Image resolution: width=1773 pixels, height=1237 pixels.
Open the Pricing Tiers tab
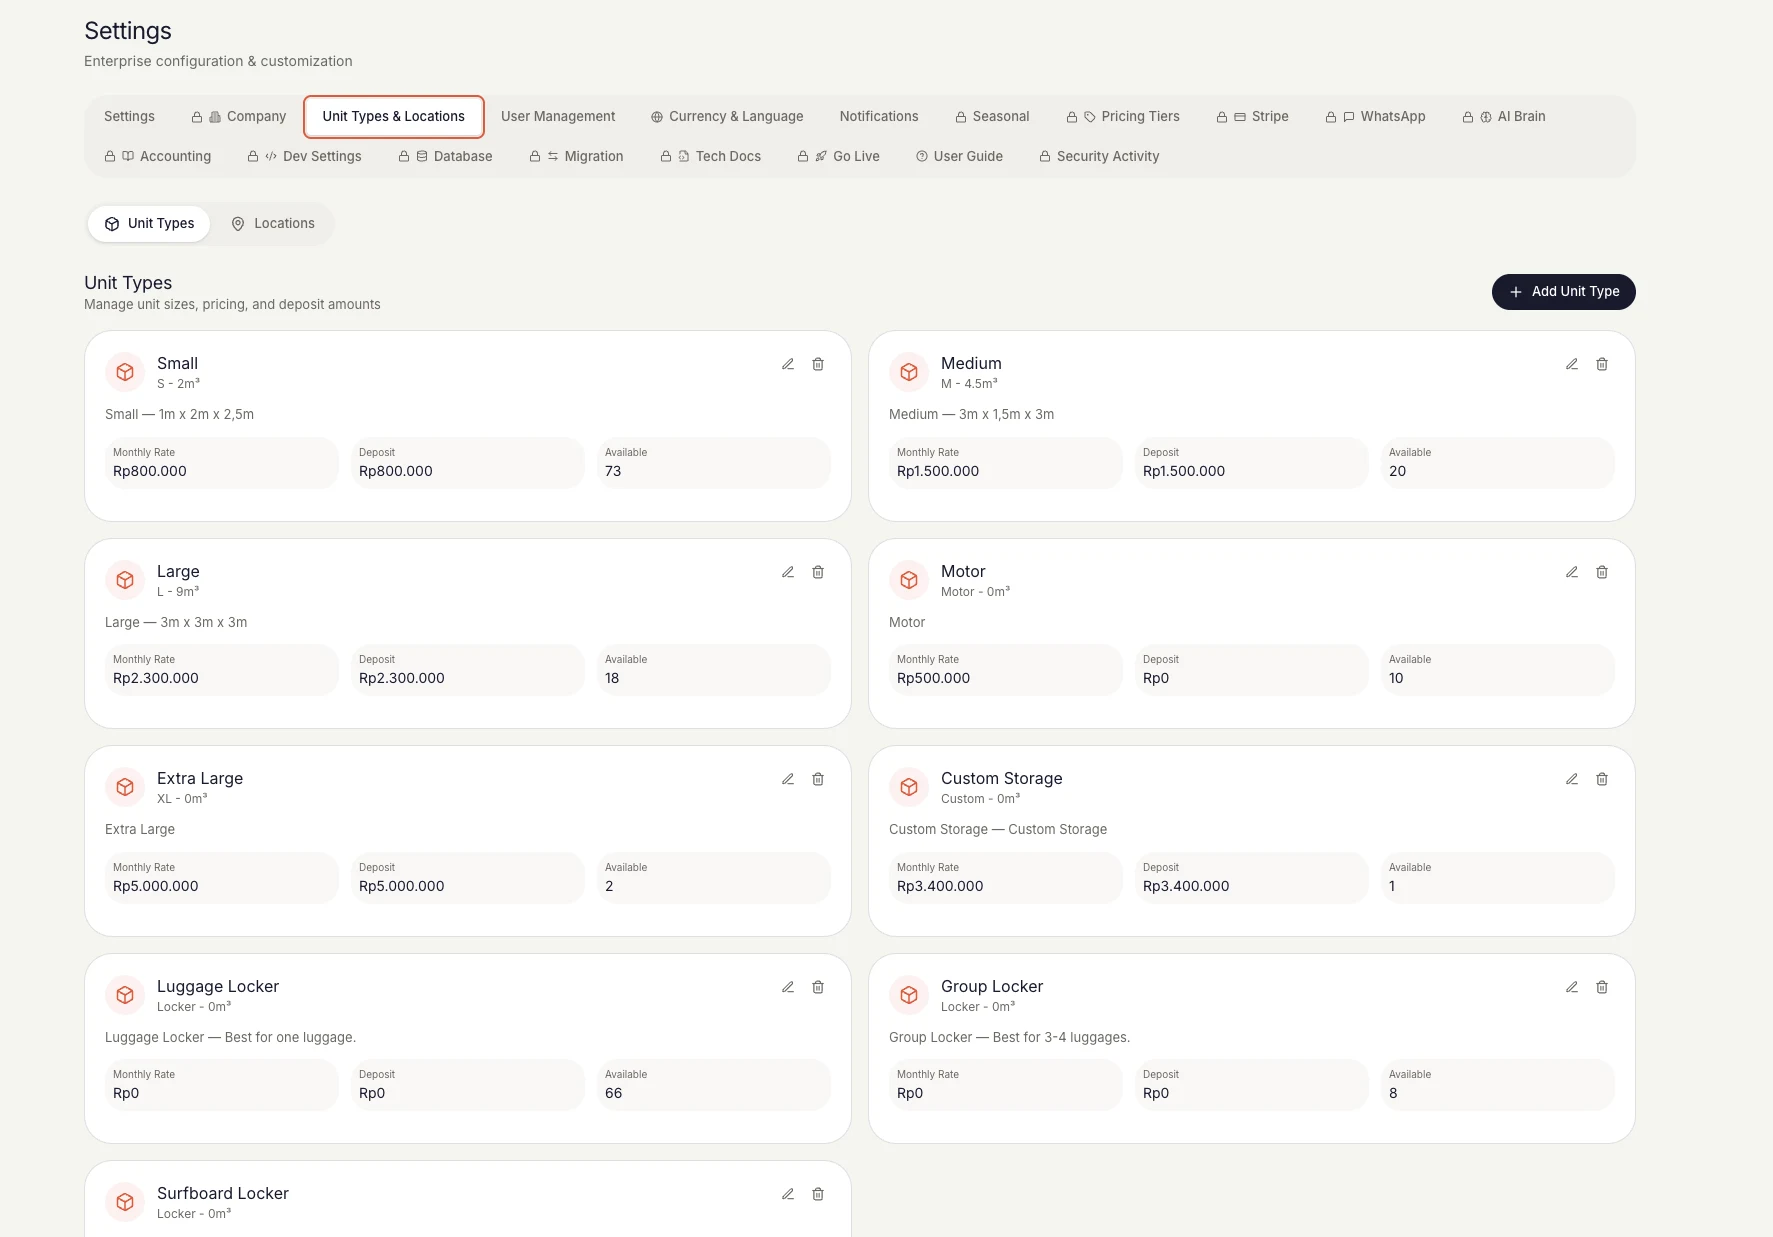[1123, 117]
